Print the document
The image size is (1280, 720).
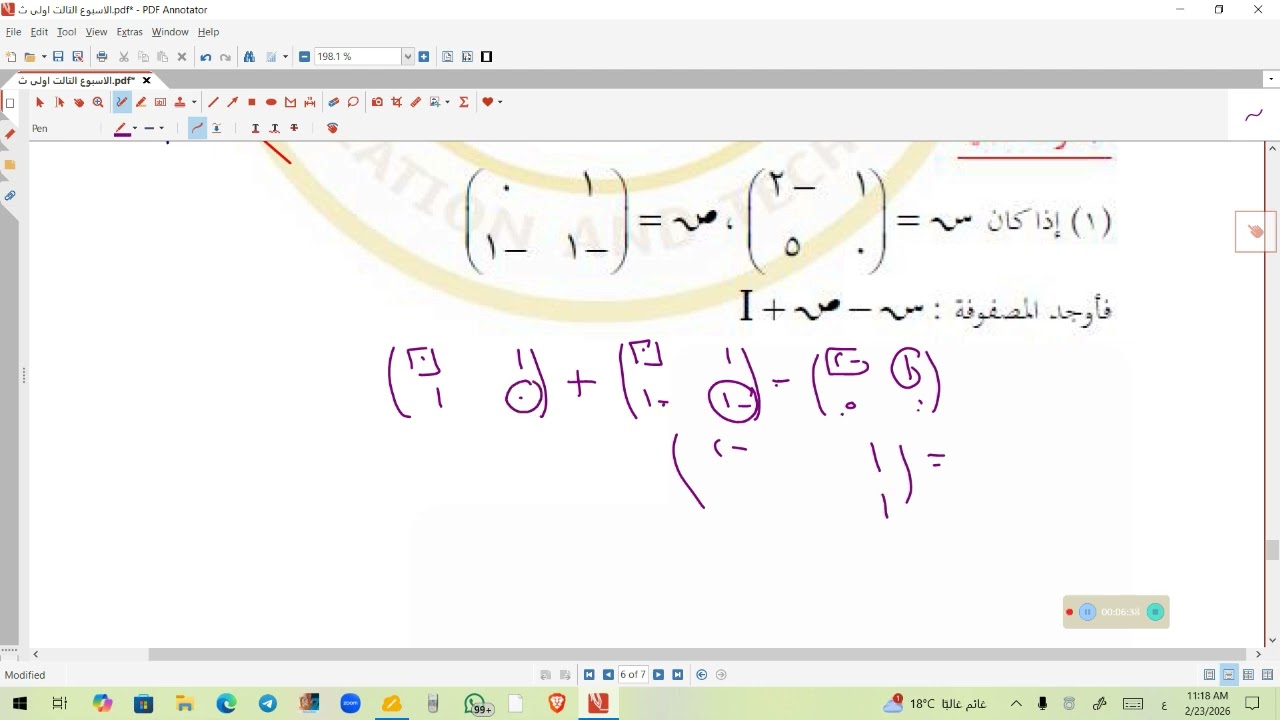pyautogui.click(x=101, y=57)
